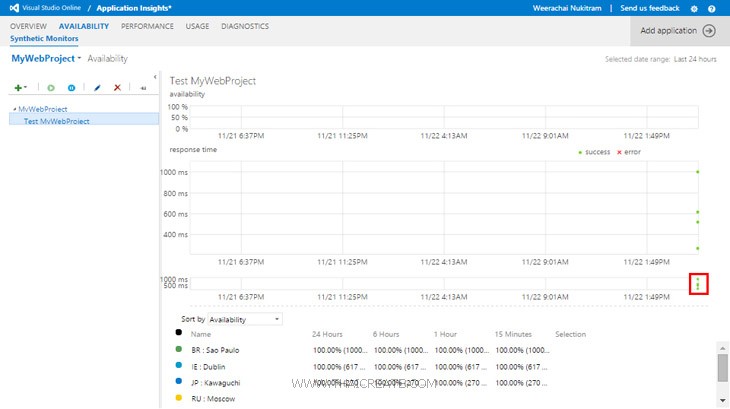
Task: Start the monitor with green play icon
Action: (51, 87)
